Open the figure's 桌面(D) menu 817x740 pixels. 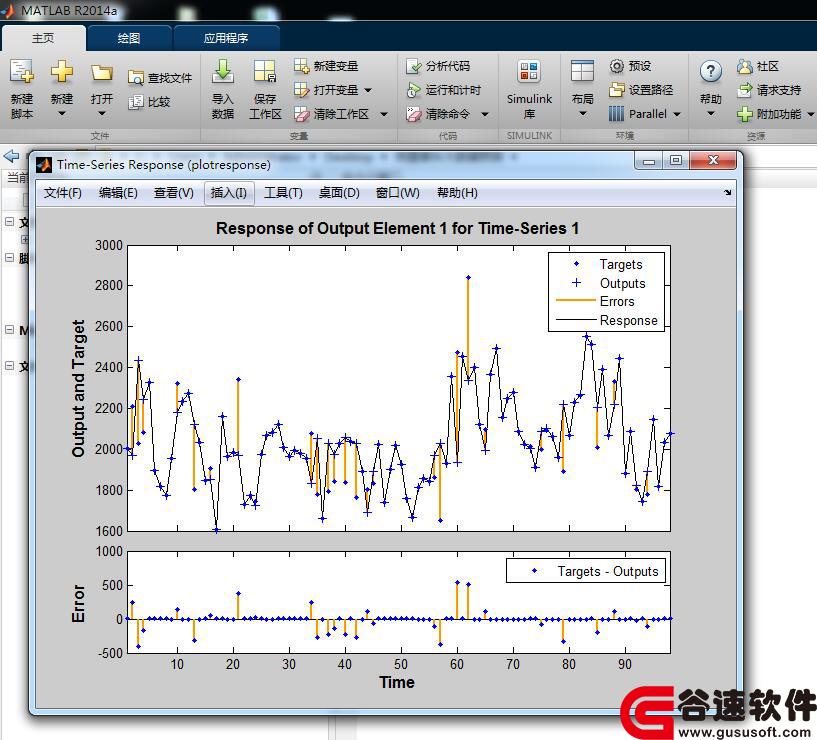point(339,193)
